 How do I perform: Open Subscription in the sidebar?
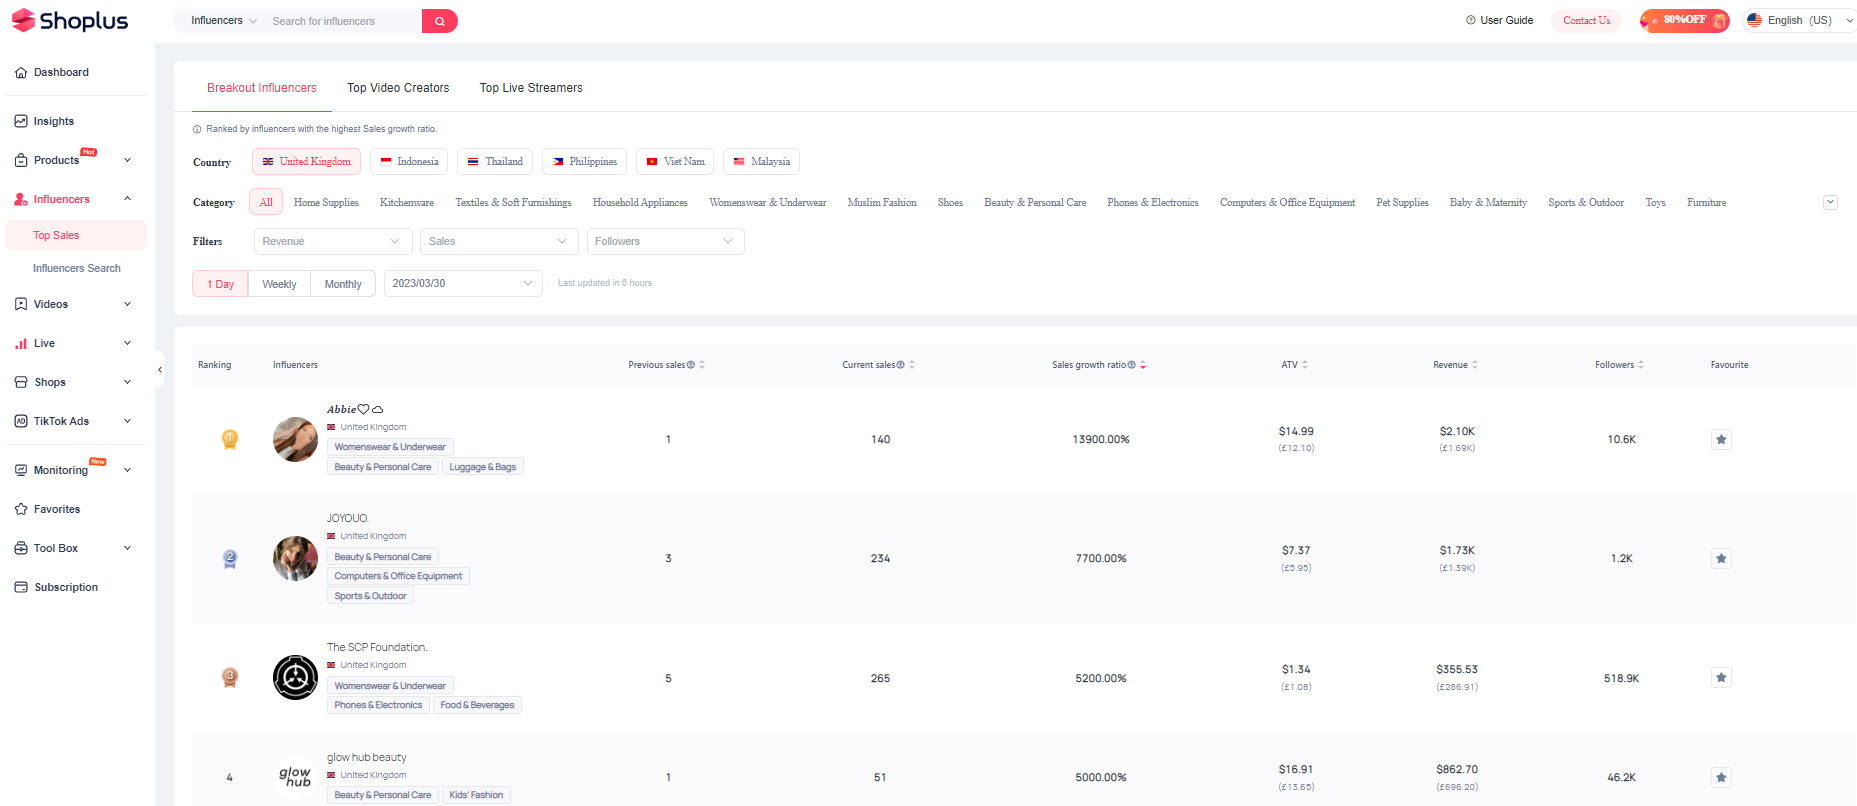[56, 587]
